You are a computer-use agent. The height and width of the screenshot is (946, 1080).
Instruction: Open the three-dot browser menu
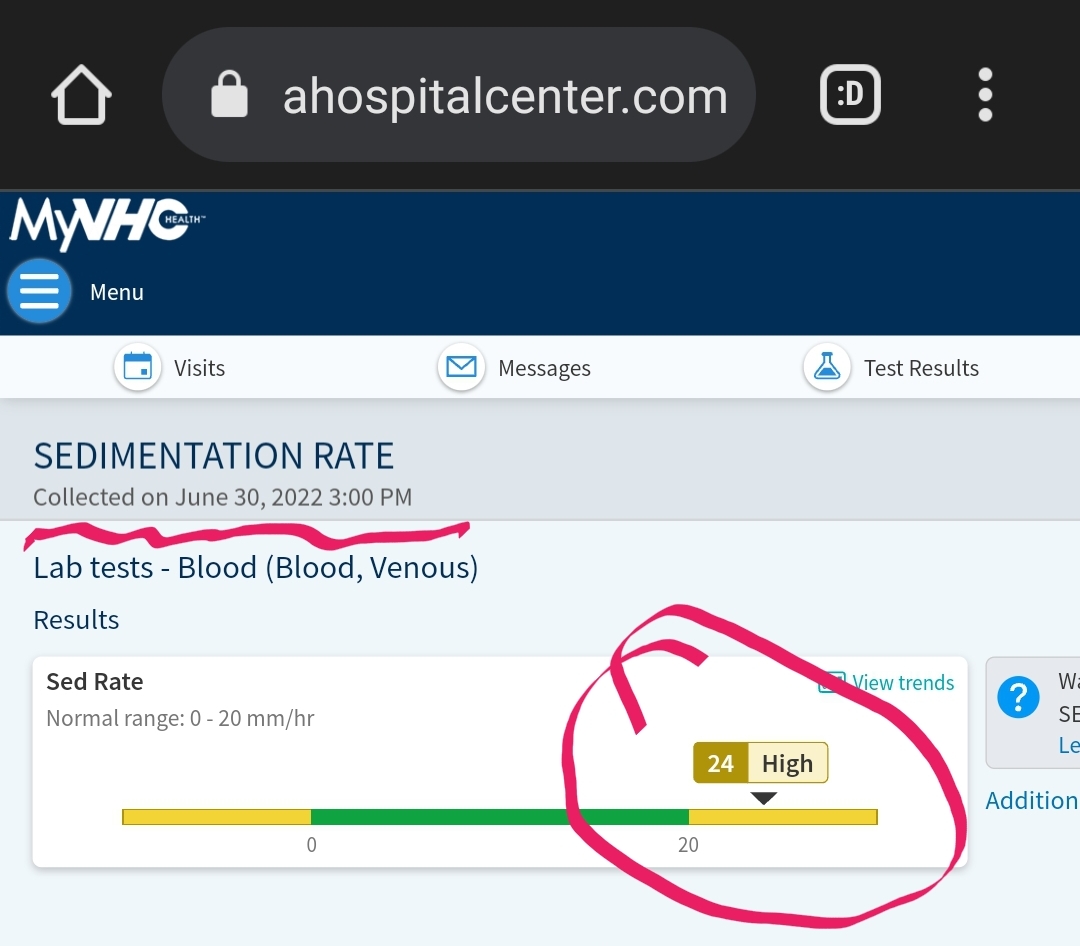(985, 96)
